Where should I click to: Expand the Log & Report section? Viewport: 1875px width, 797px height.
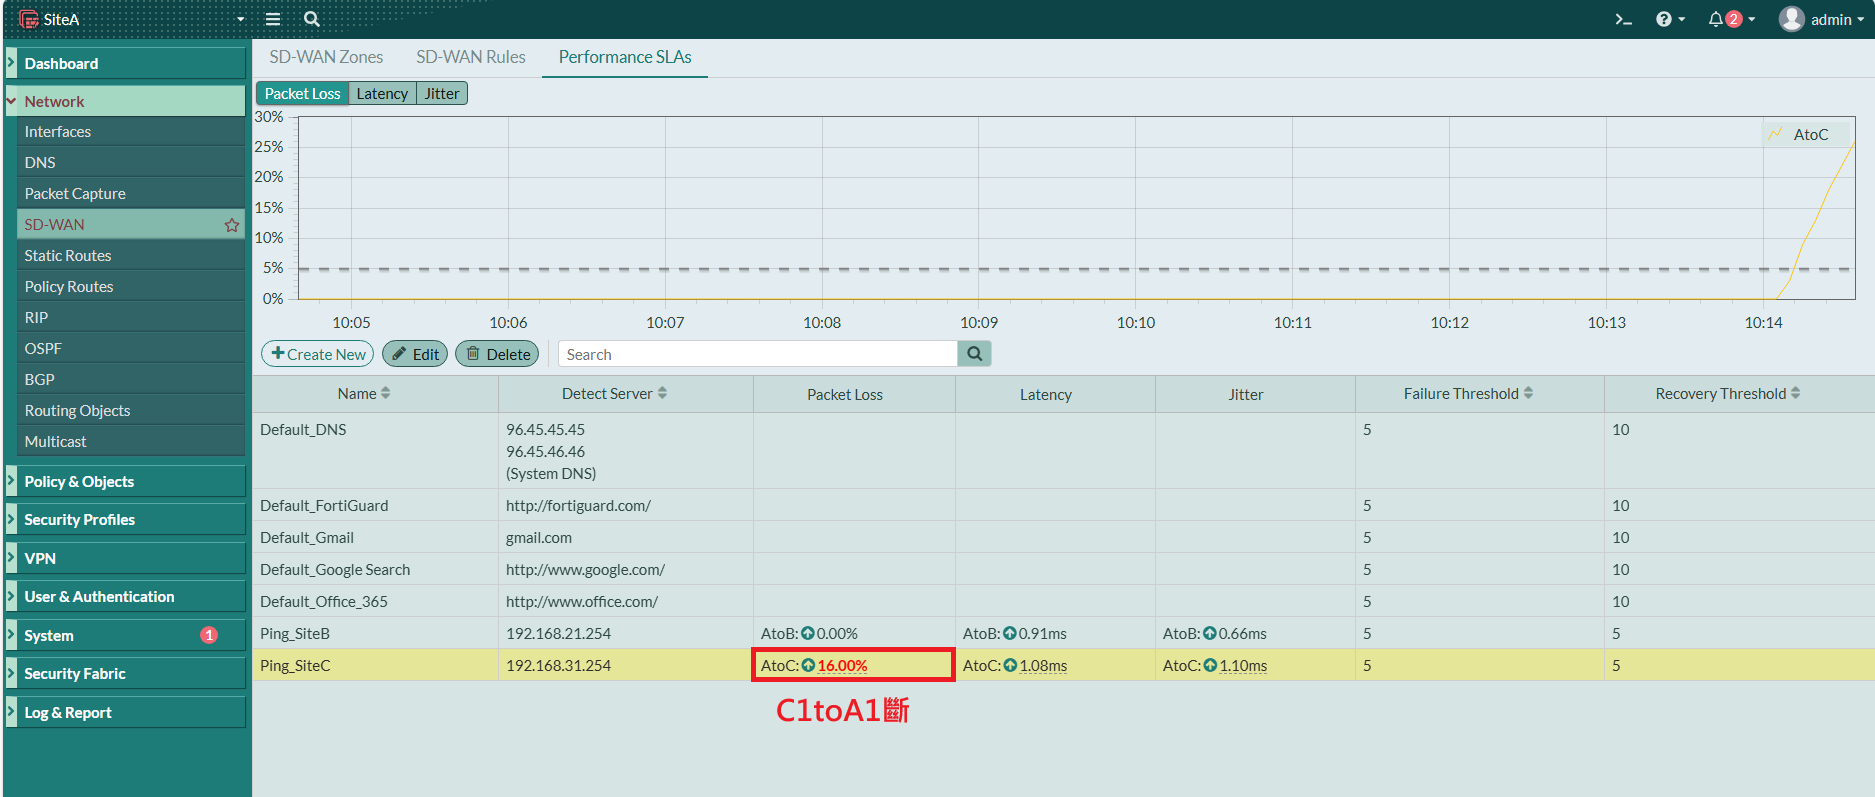[125, 712]
